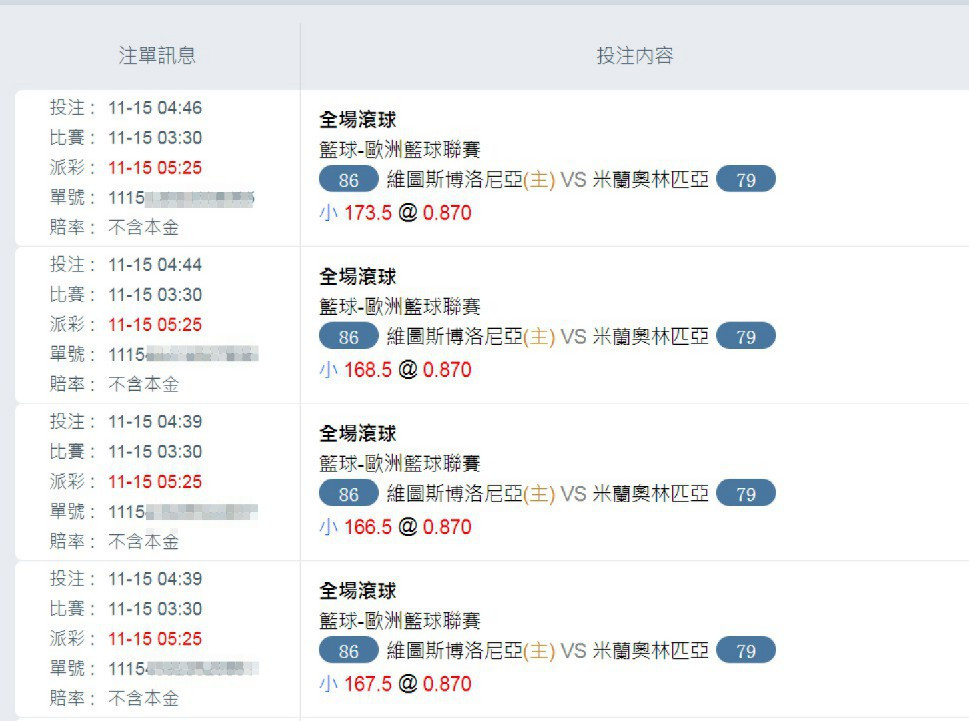
Task: Select the bet line 小 166.5 @ 0.870
Action: point(396,527)
